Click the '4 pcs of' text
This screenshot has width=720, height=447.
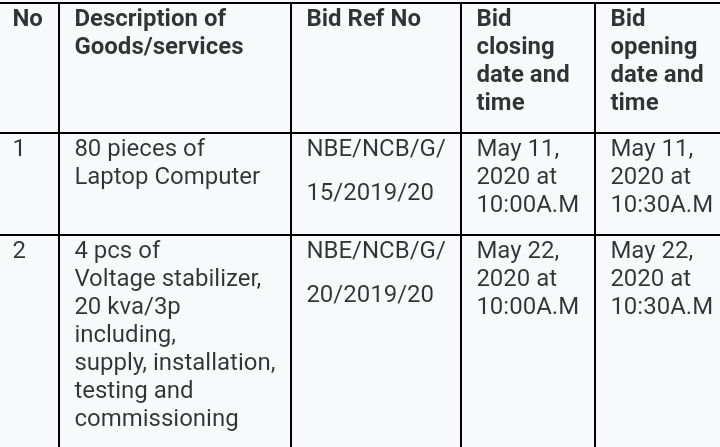coord(117,250)
